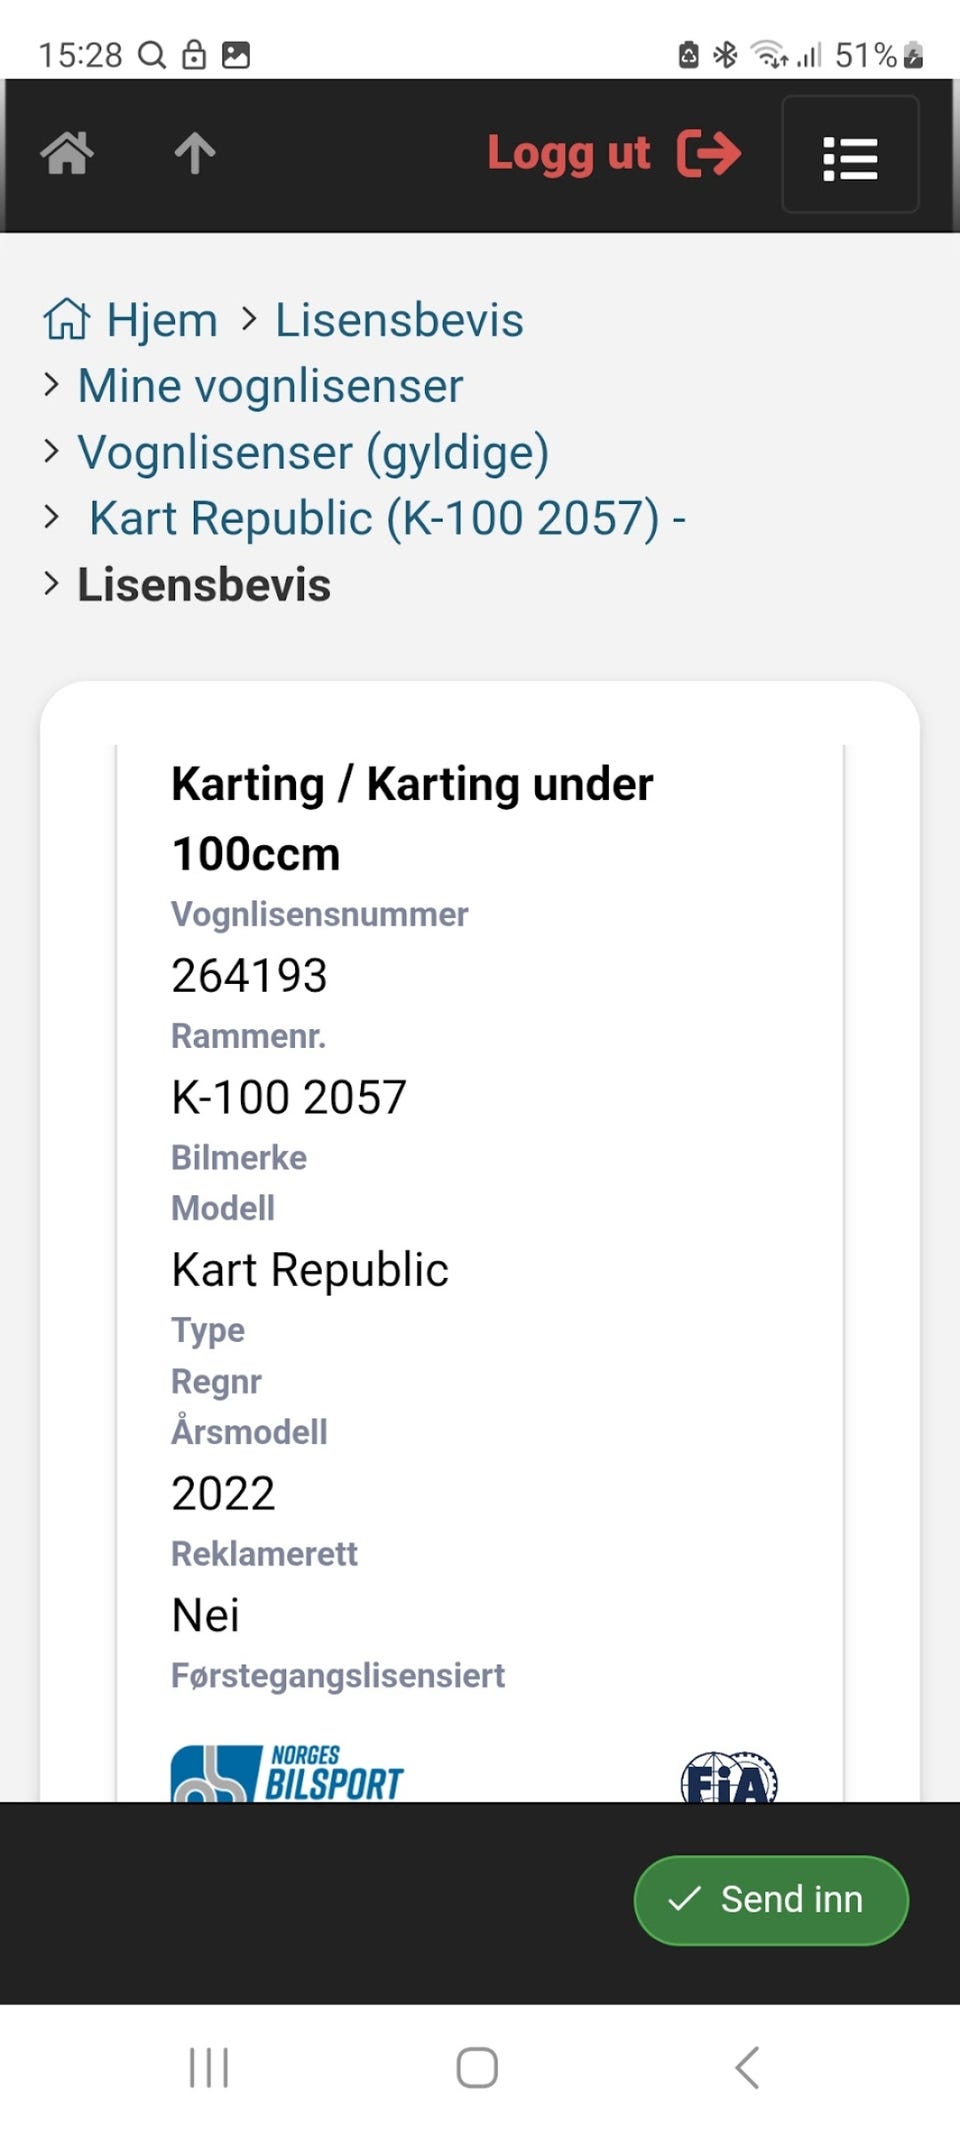Open Kart Republic (K-100 2057) breadcrumb
The image size is (960, 2133).
[x=387, y=518]
